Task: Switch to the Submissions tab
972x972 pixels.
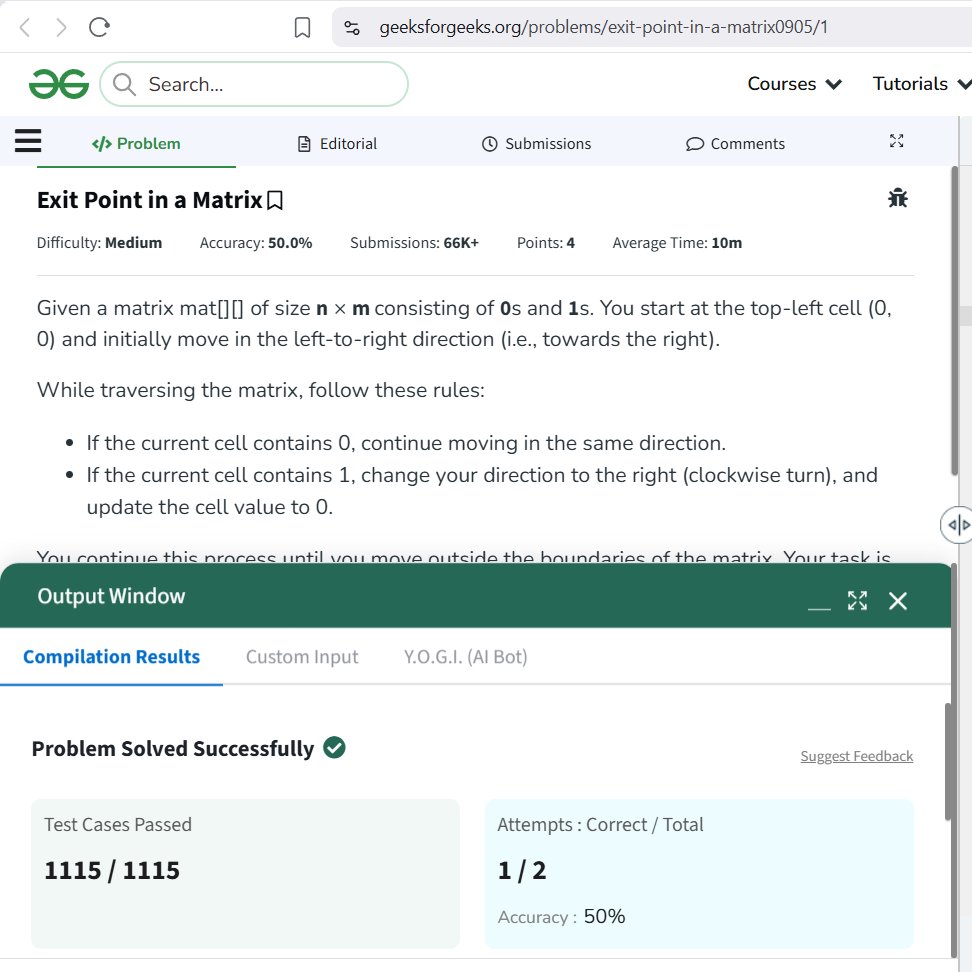Action: pyautogui.click(x=536, y=144)
